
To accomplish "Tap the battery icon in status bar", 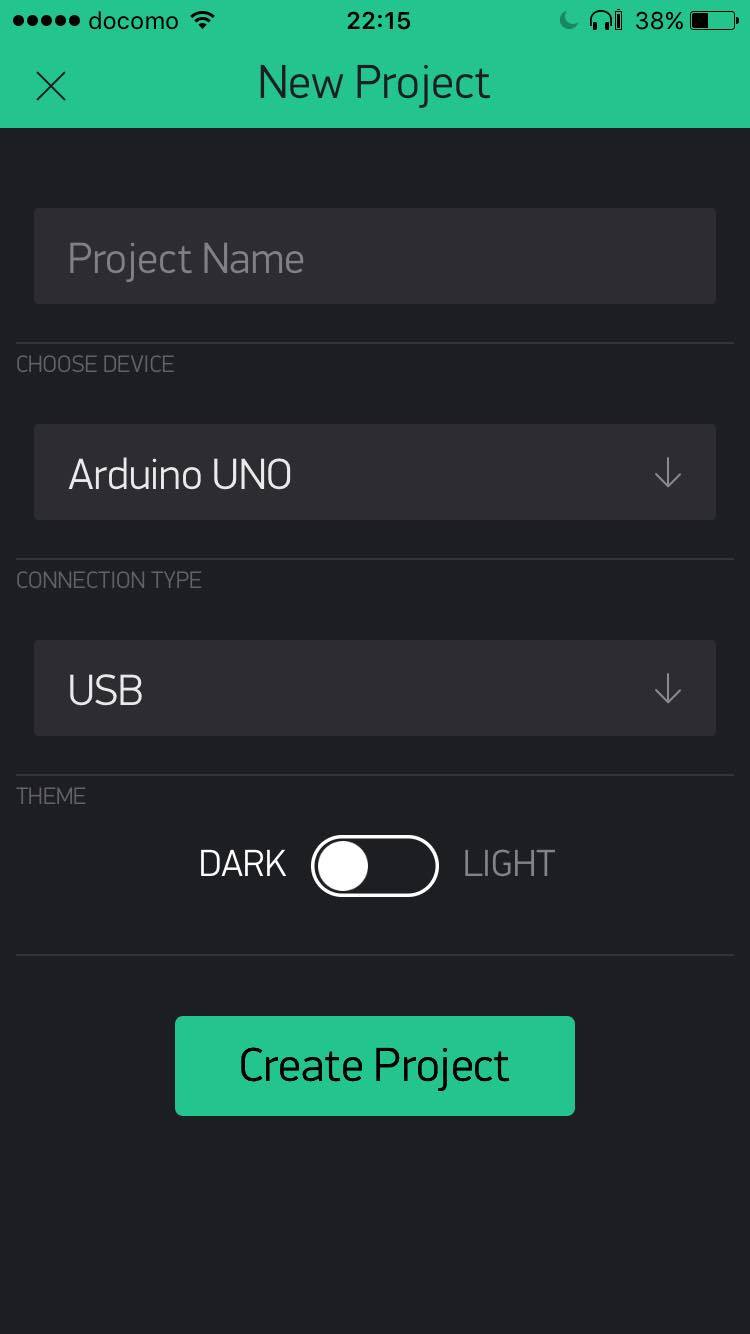I will click(714, 20).
